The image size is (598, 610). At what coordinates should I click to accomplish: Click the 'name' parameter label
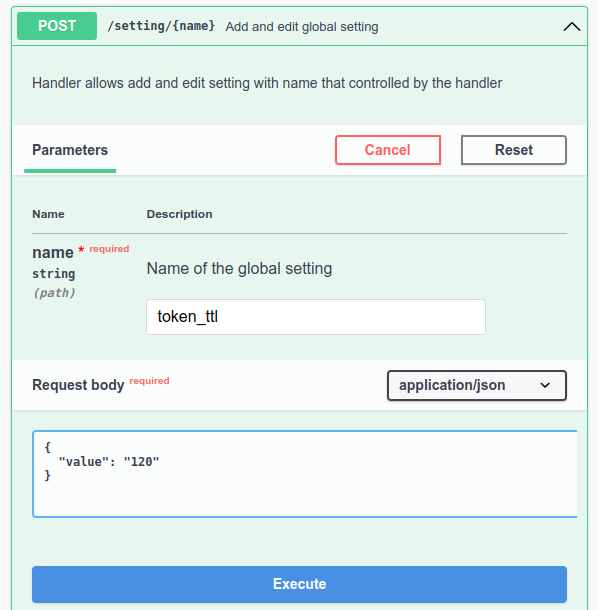point(53,252)
